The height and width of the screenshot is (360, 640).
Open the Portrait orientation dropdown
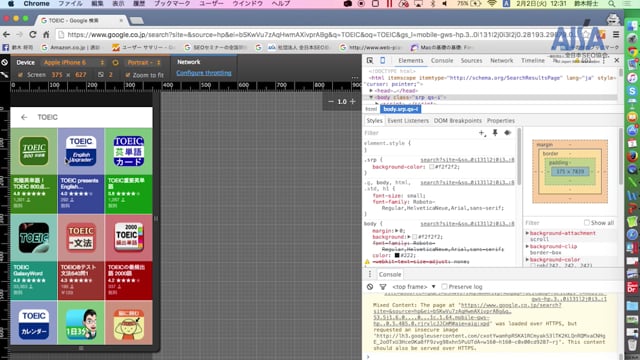click(x=144, y=62)
